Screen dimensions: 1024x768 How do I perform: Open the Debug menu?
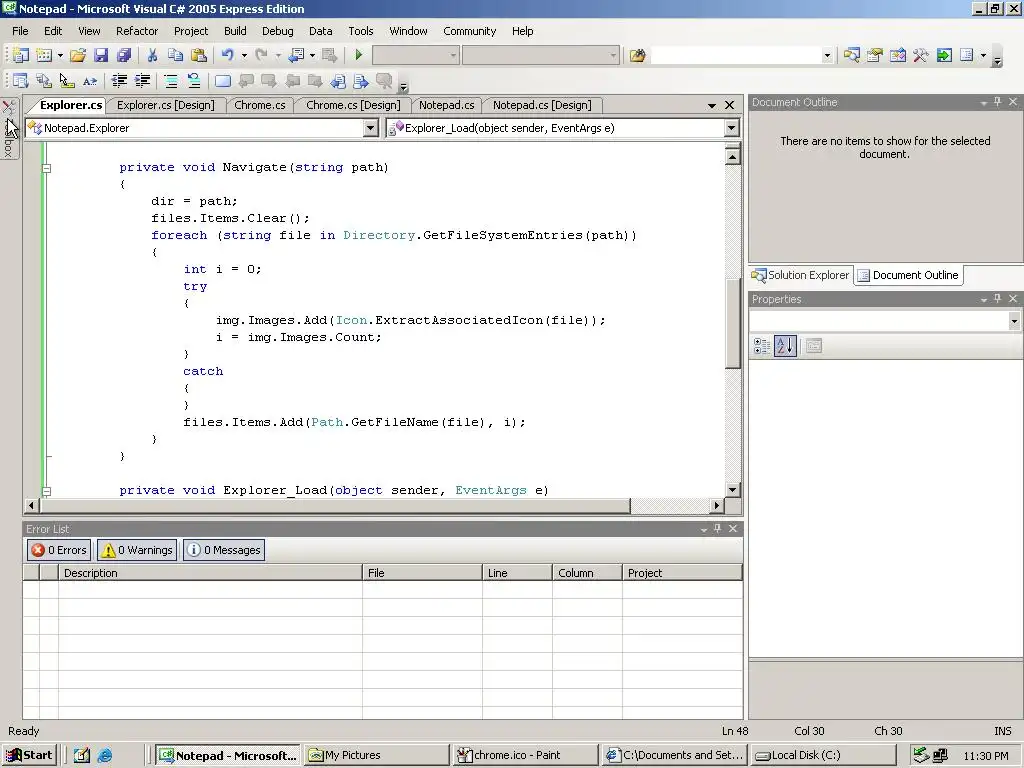click(278, 31)
